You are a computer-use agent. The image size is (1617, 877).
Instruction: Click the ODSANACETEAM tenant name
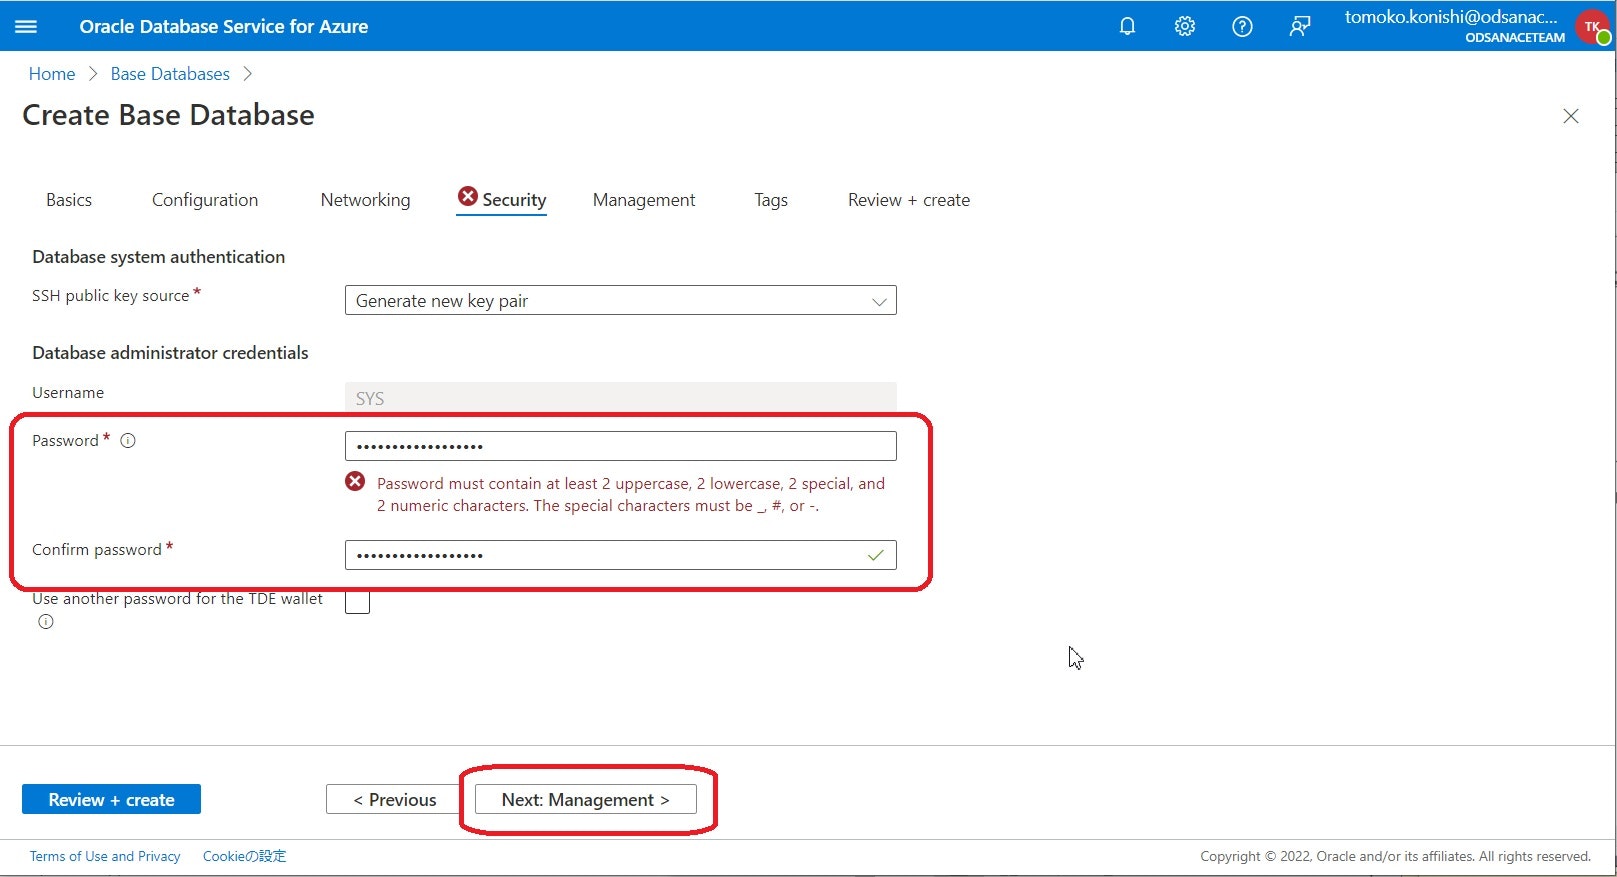point(1515,38)
